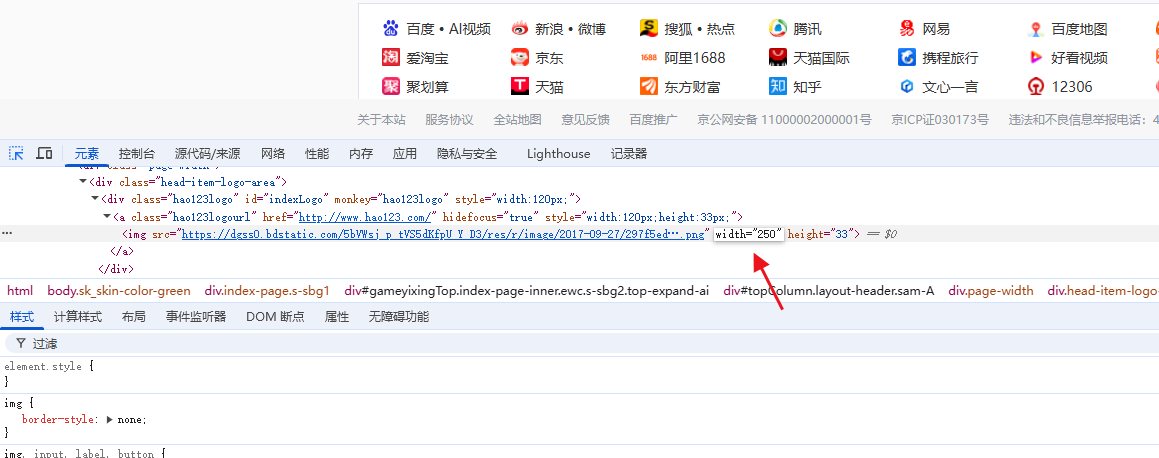The width and height of the screenshot is (1159, 458).
Task: Open the 聚划算 site icon
Action: click(x=390, y=86)
